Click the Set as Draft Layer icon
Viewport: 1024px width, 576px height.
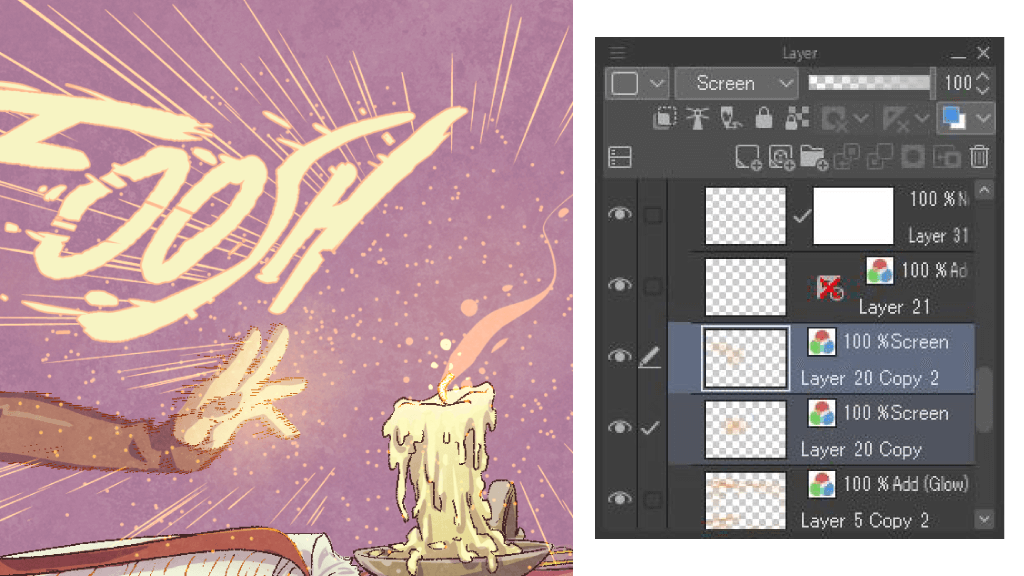point(731,119)
